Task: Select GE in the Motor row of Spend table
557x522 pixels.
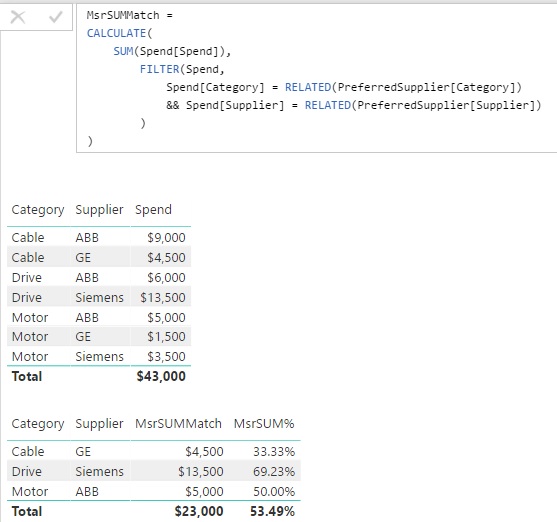Action: coord(83,337)
